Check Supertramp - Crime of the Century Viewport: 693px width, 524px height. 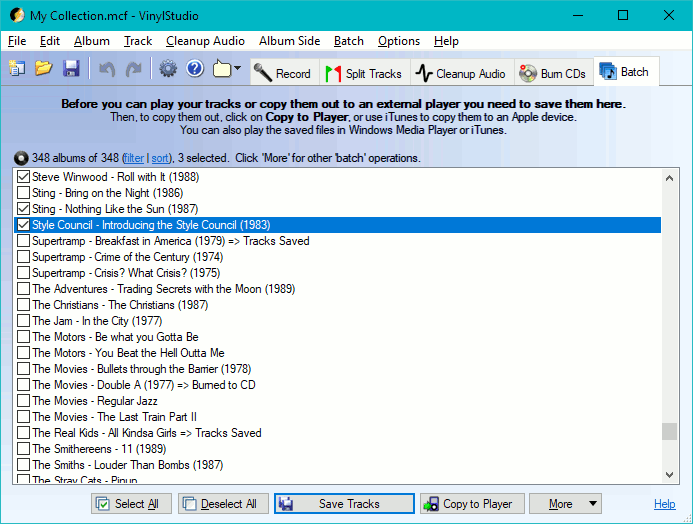[x=23, y=257]
